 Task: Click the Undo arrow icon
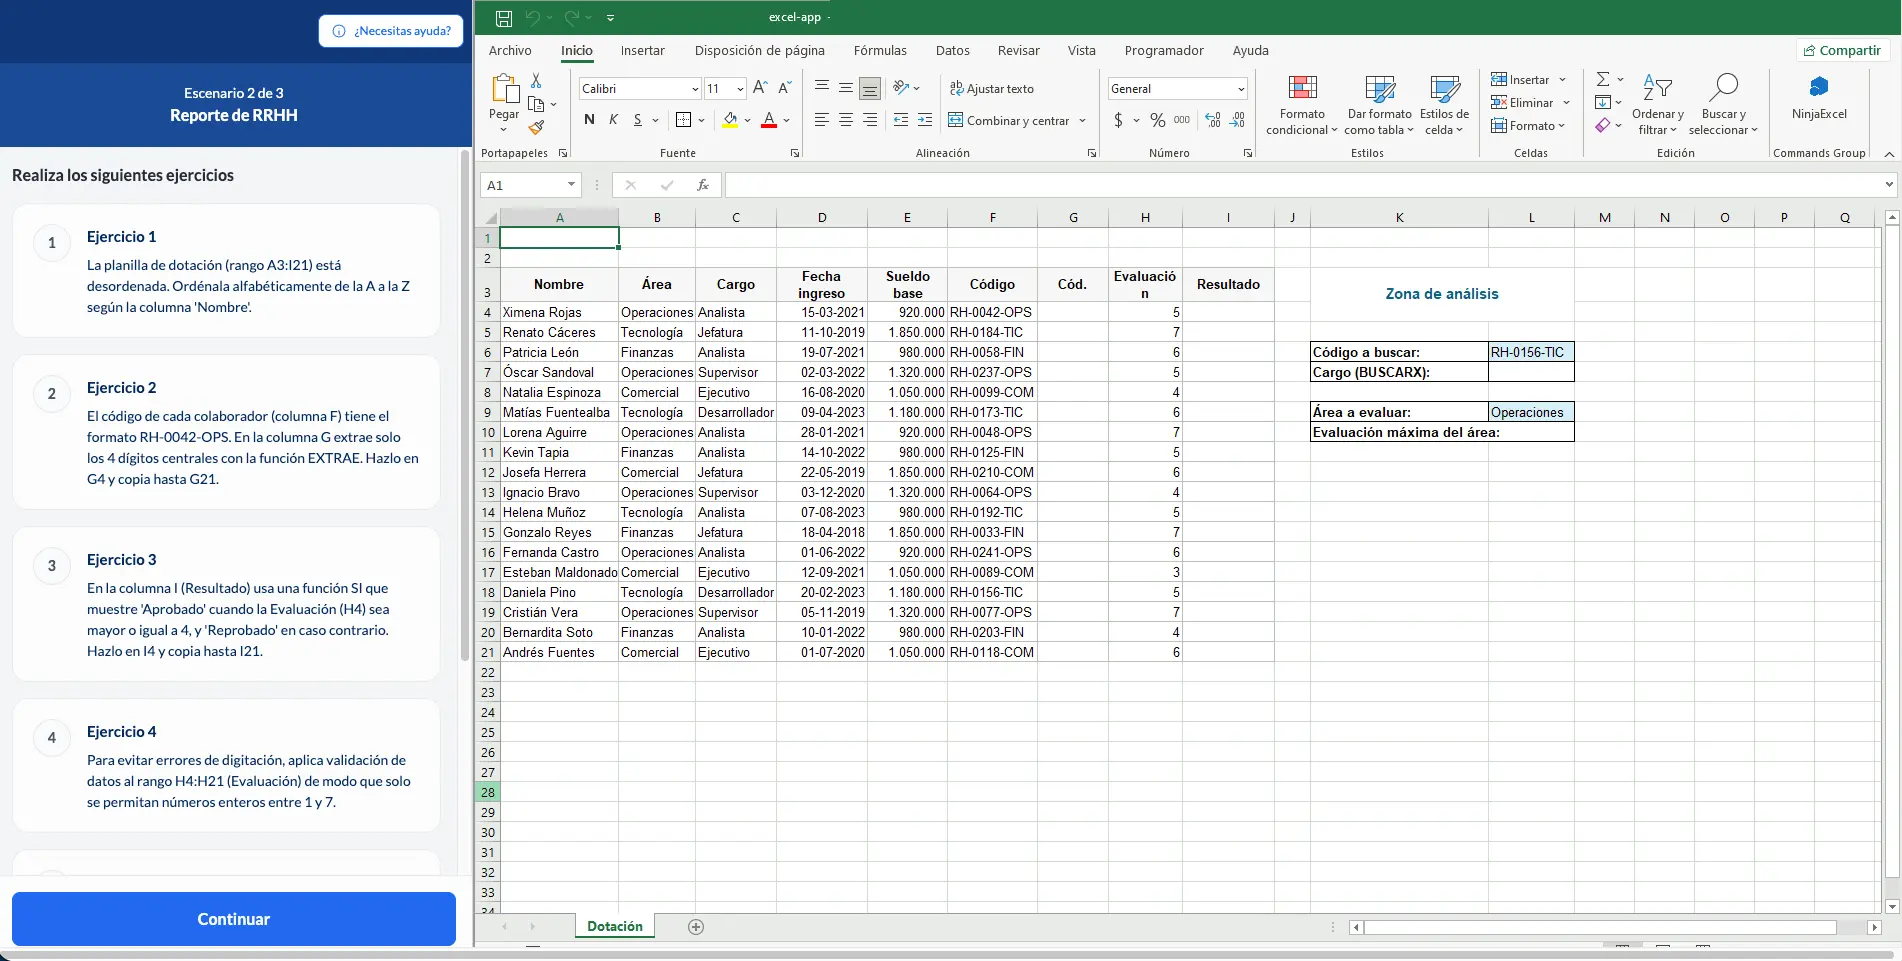point(533,18)
